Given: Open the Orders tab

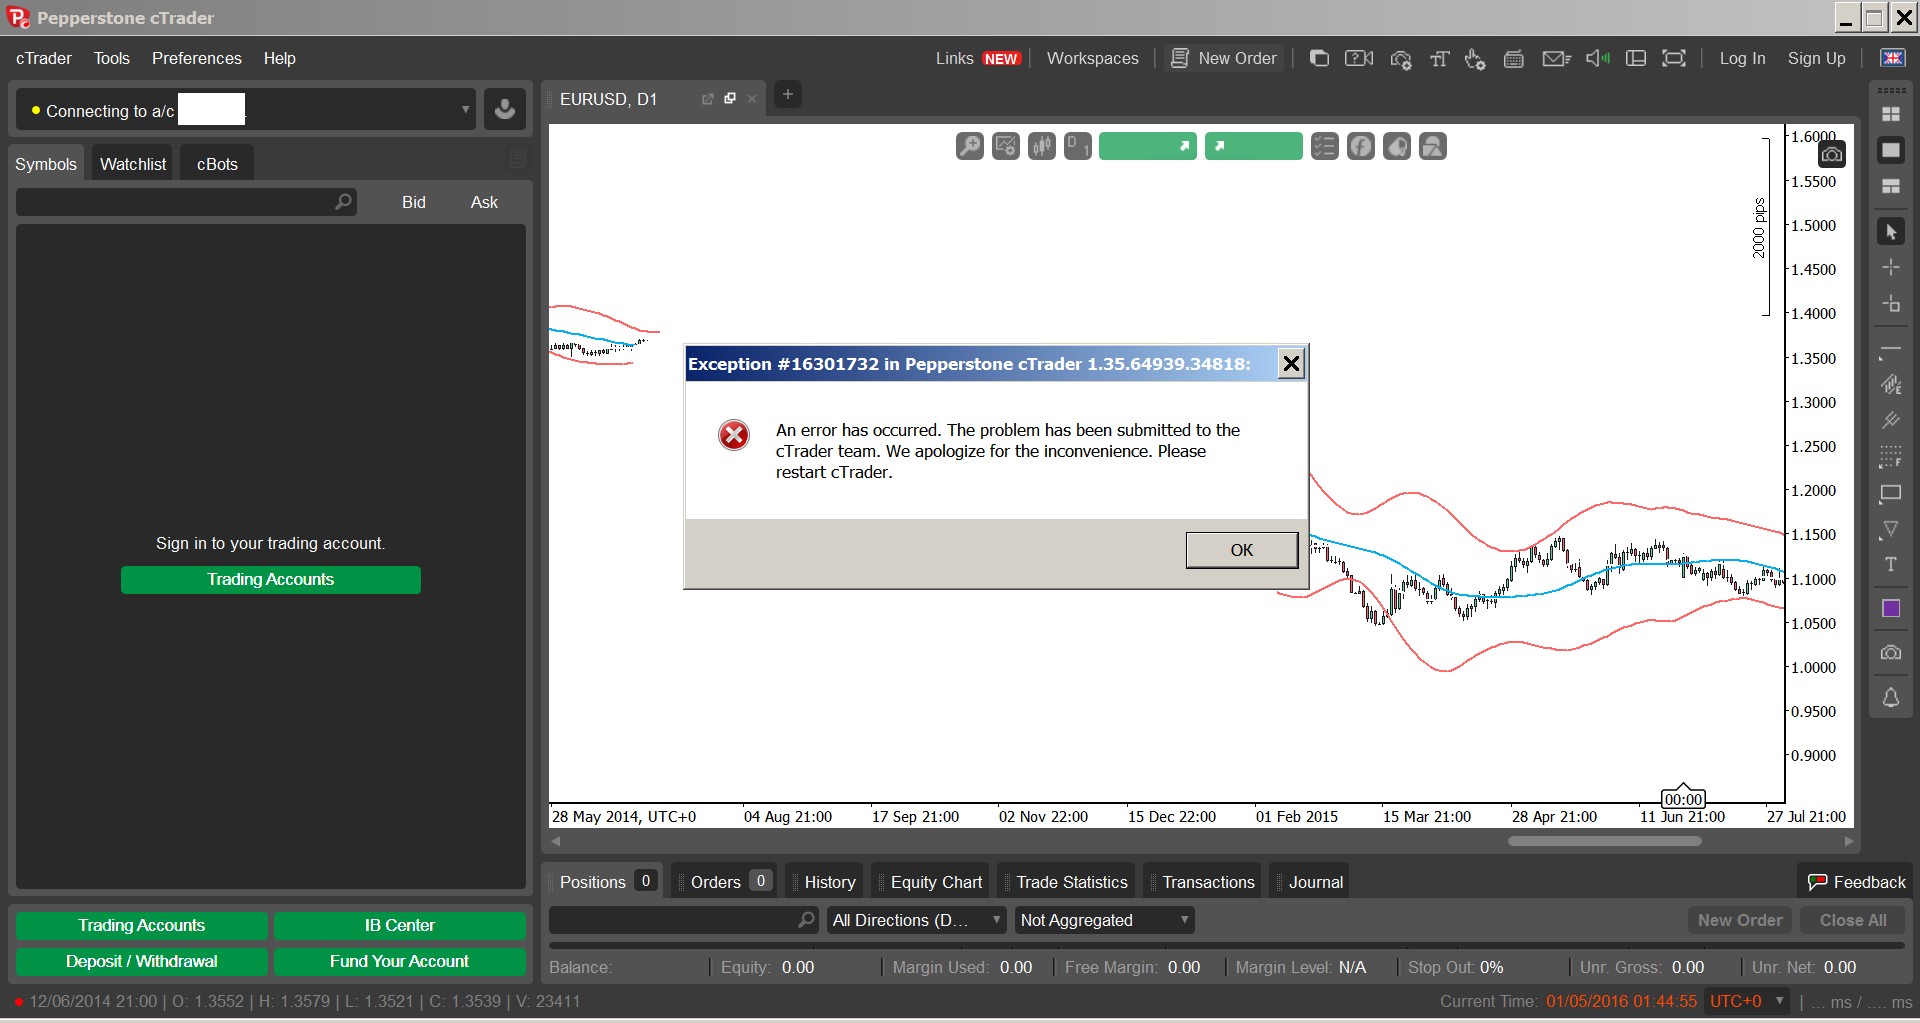Looking at the screenshot, I should click(x=724, y=882).
